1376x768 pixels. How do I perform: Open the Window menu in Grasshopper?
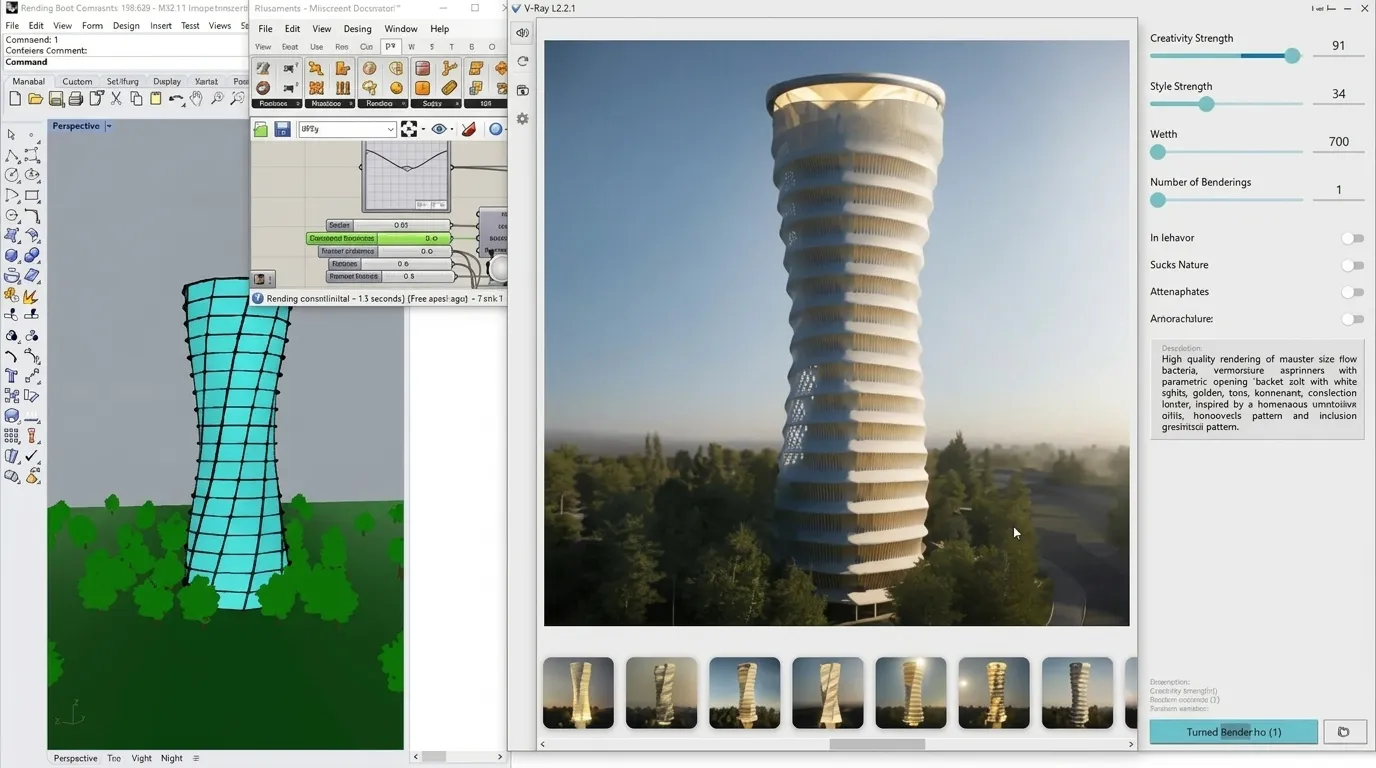click(x=401, y=29)
